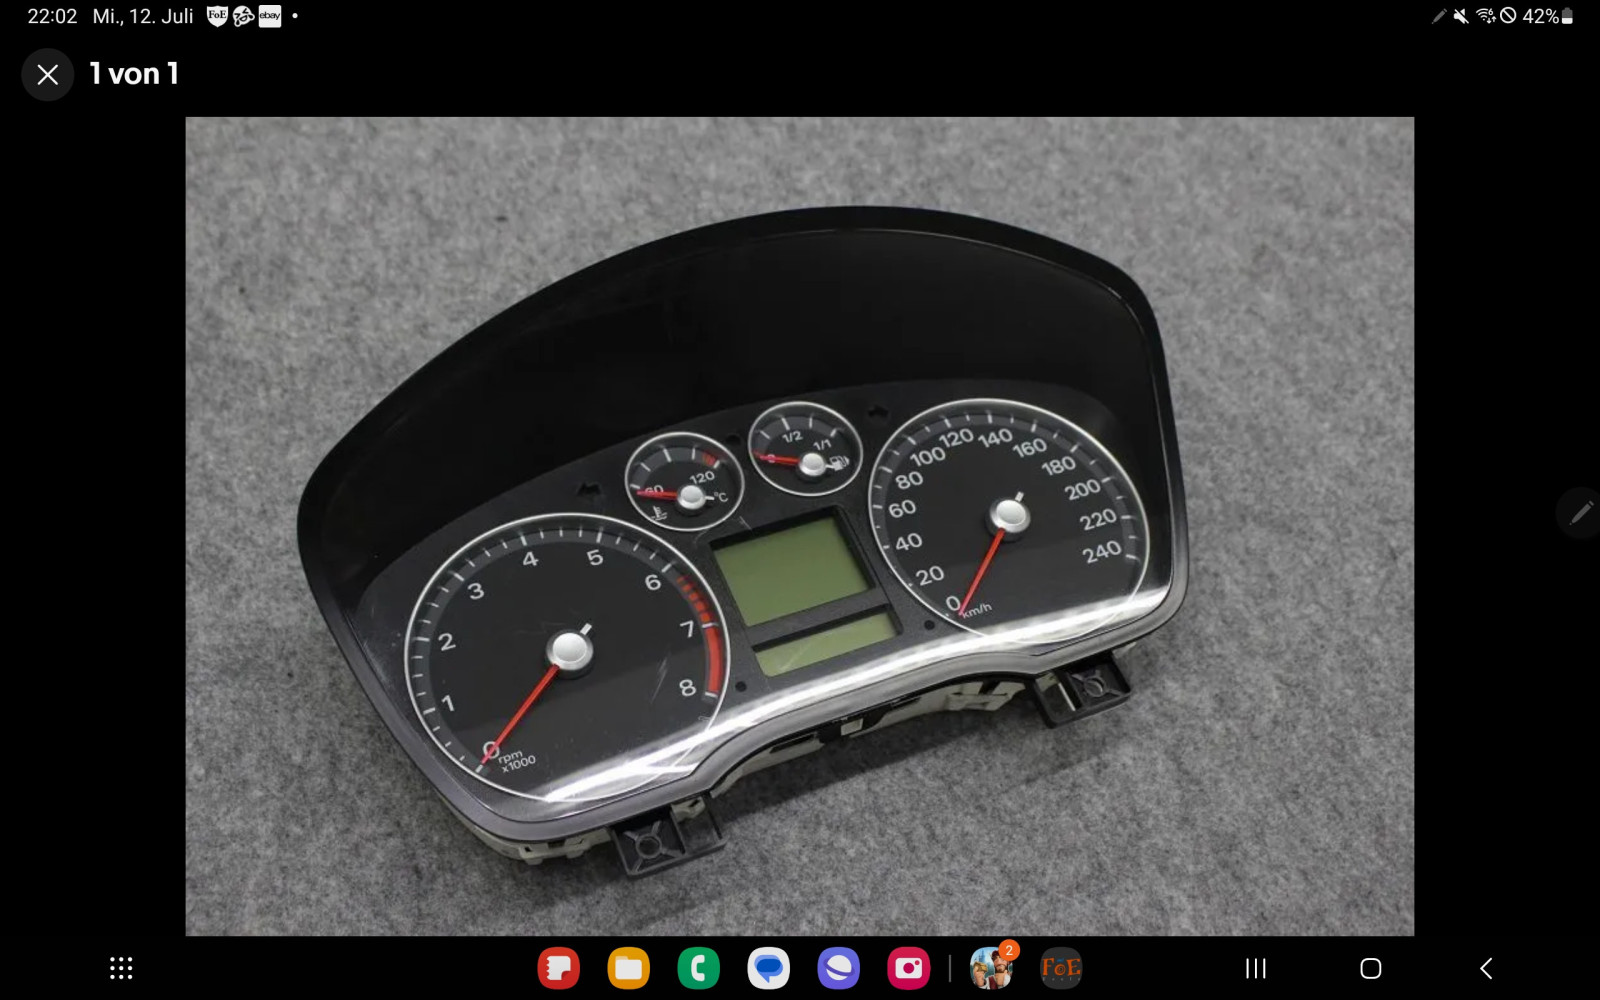Screen dimensions: 1600x1000
Task: Open the red Camera app
Action: click(908, 968)
